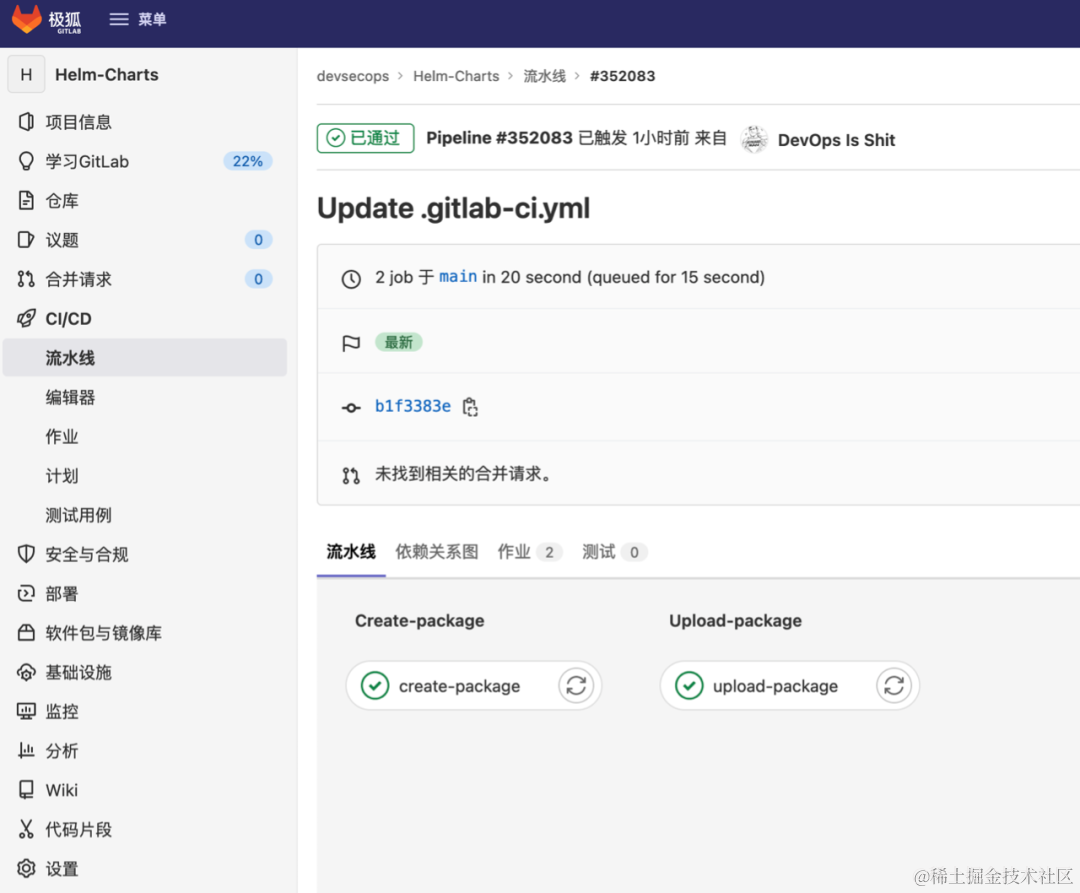This screenshot has width=1080, height=893.
Task: View commit b1f3383e details
Action: pyautogui.click(x=412, y=406)
